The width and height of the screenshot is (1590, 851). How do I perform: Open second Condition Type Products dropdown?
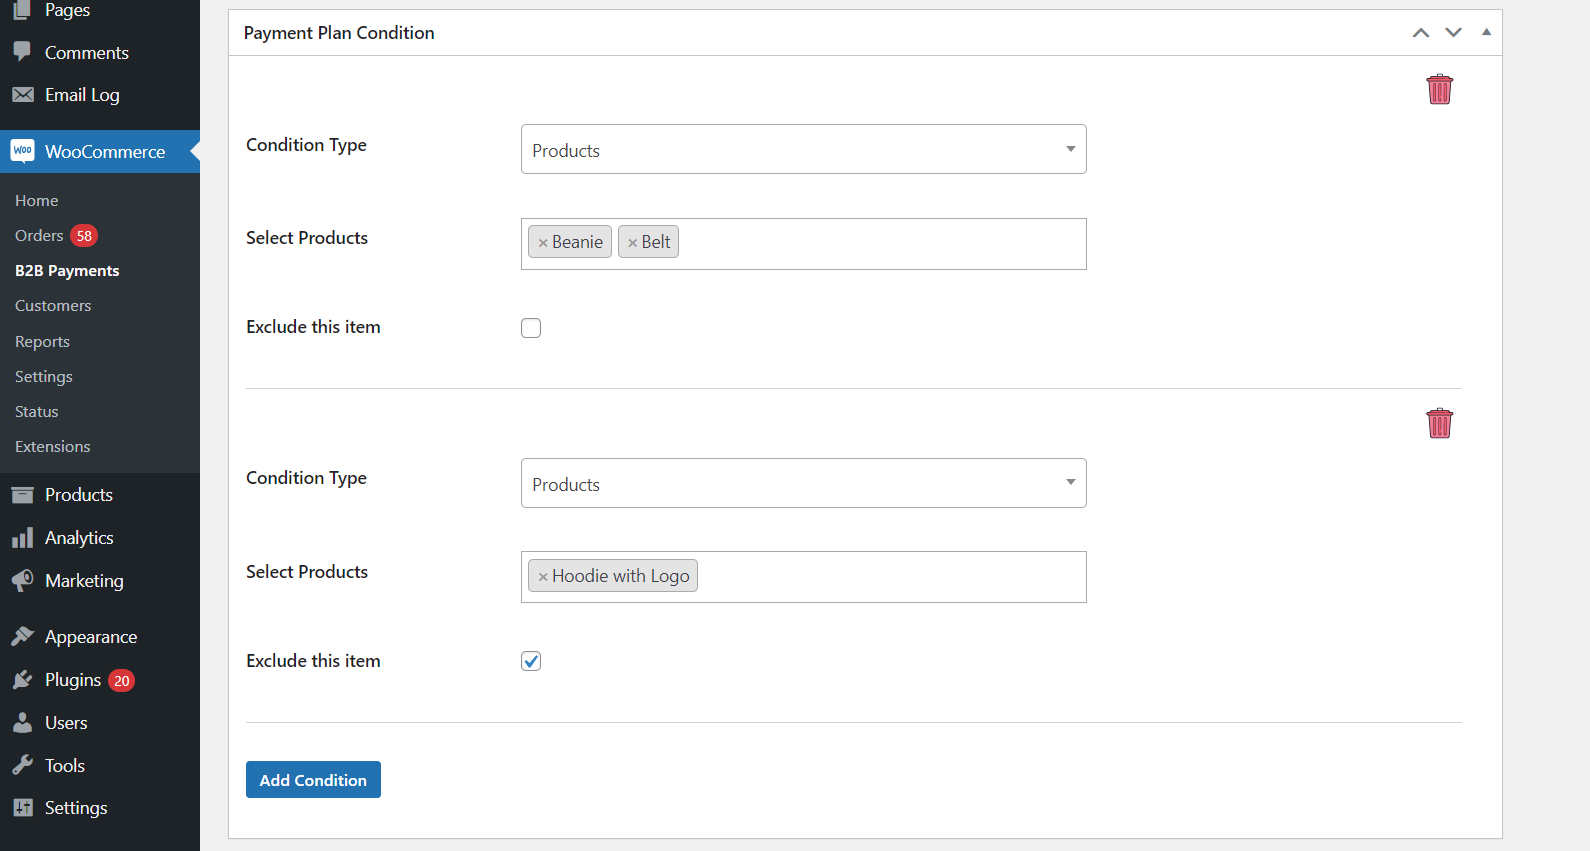coord(803,483)
